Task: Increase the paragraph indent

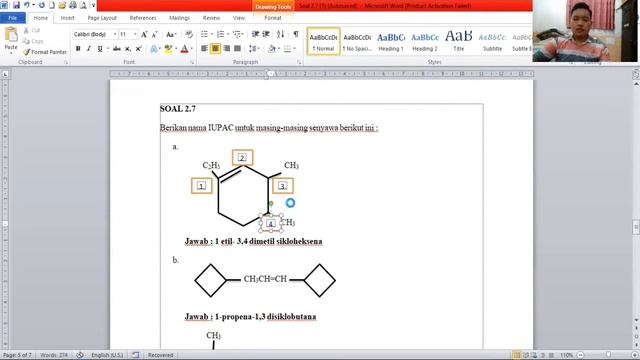Action: point(266,34)
